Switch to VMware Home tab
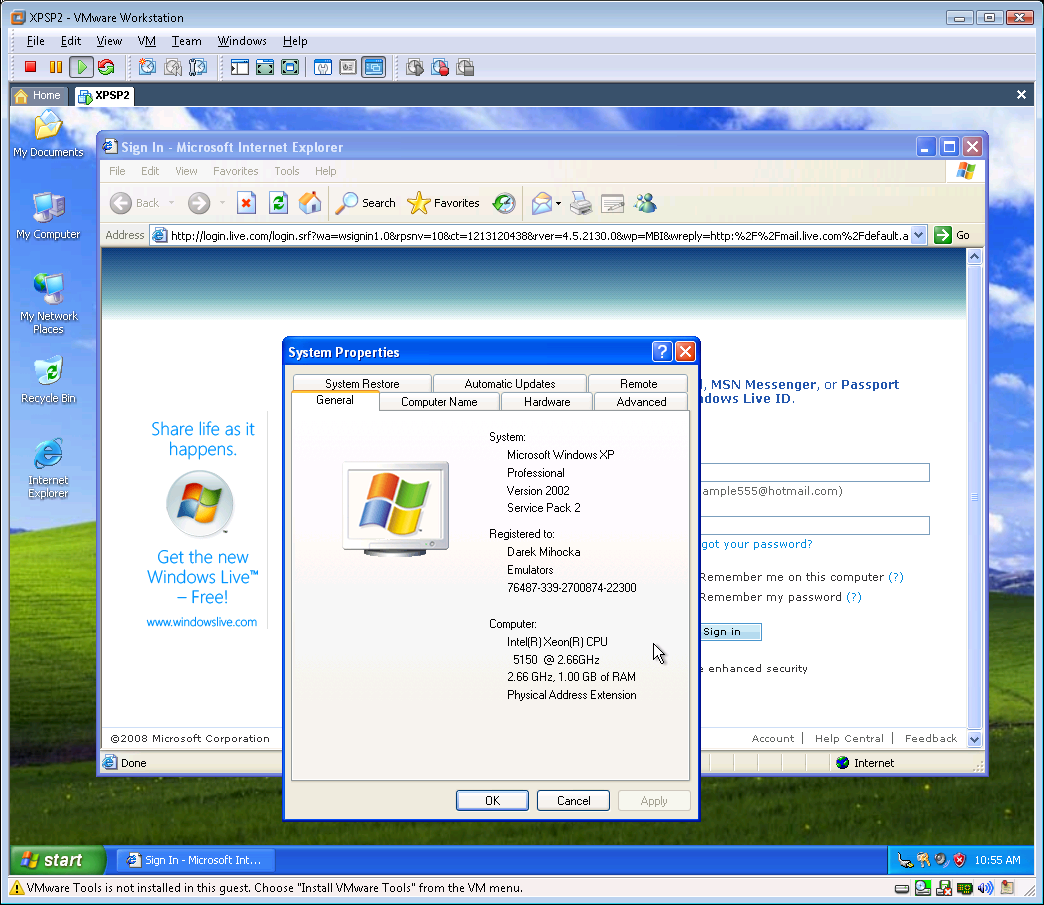The width and height of the screenshot is (1044, 905). click(39, 95)
